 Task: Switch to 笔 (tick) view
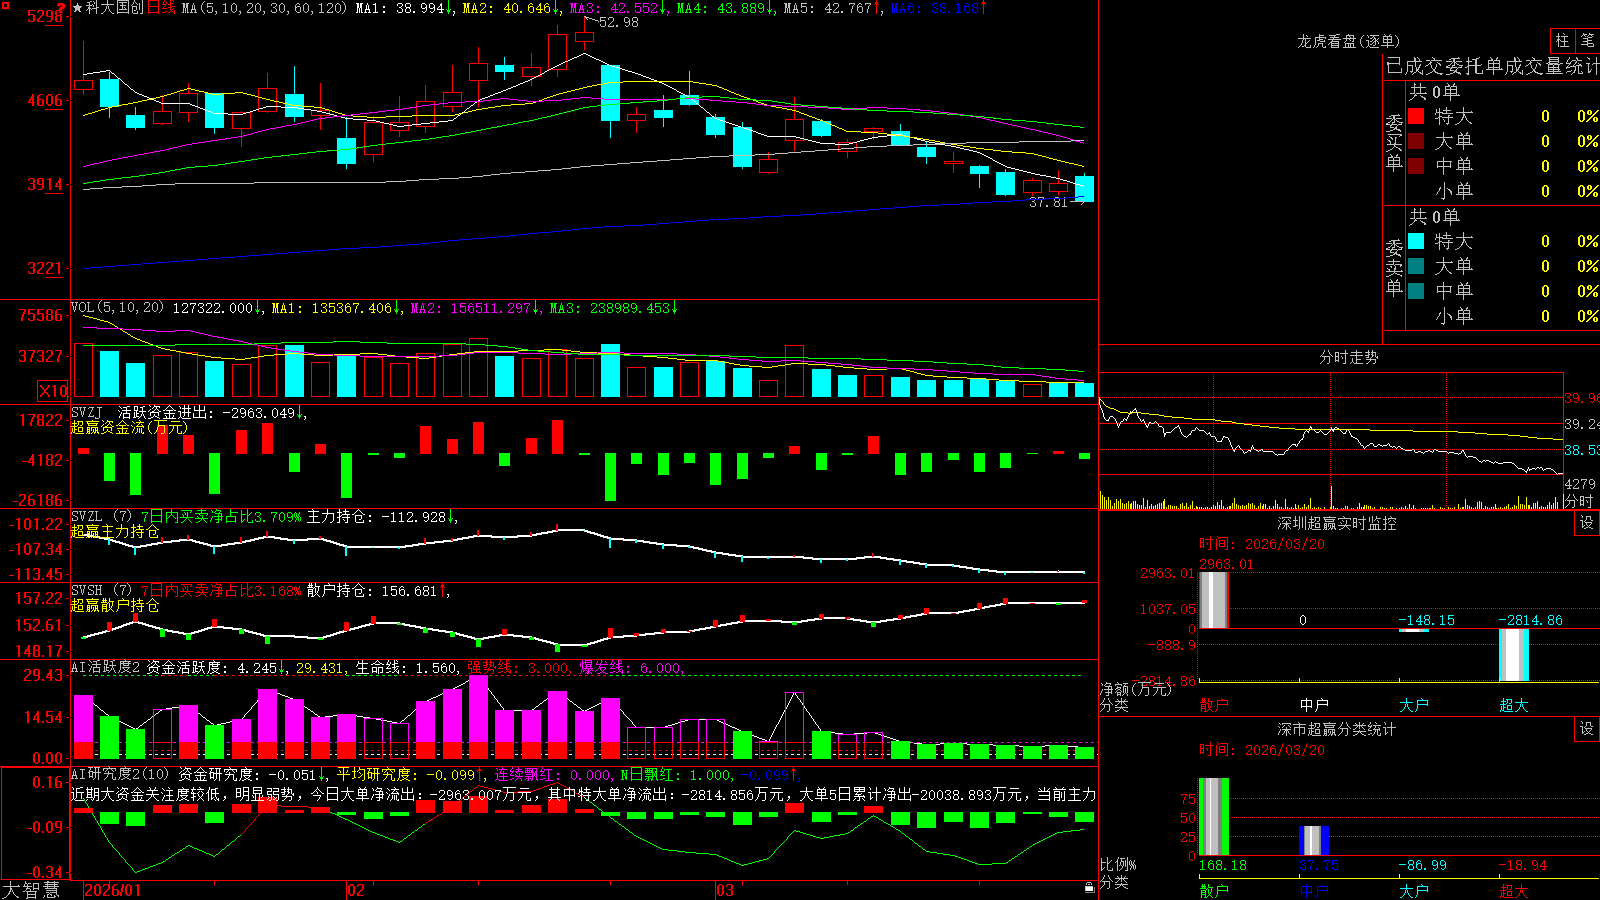click(x=1588, y=40)
